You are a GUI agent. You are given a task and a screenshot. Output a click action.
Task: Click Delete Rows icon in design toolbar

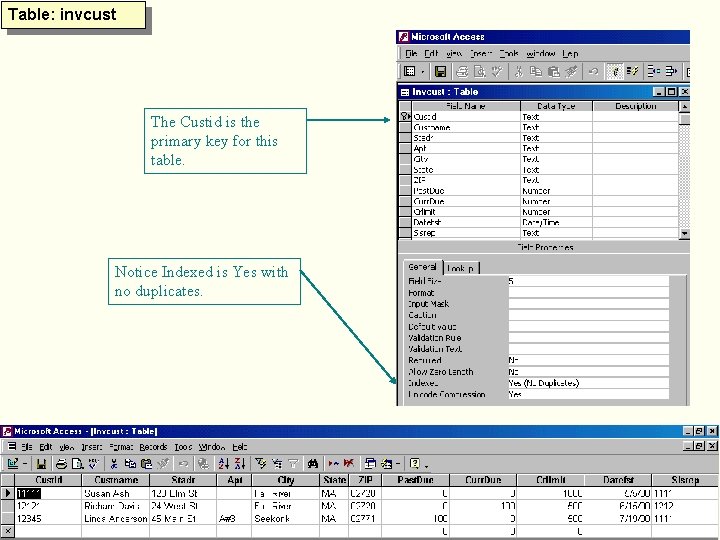(x=671, y=71)
